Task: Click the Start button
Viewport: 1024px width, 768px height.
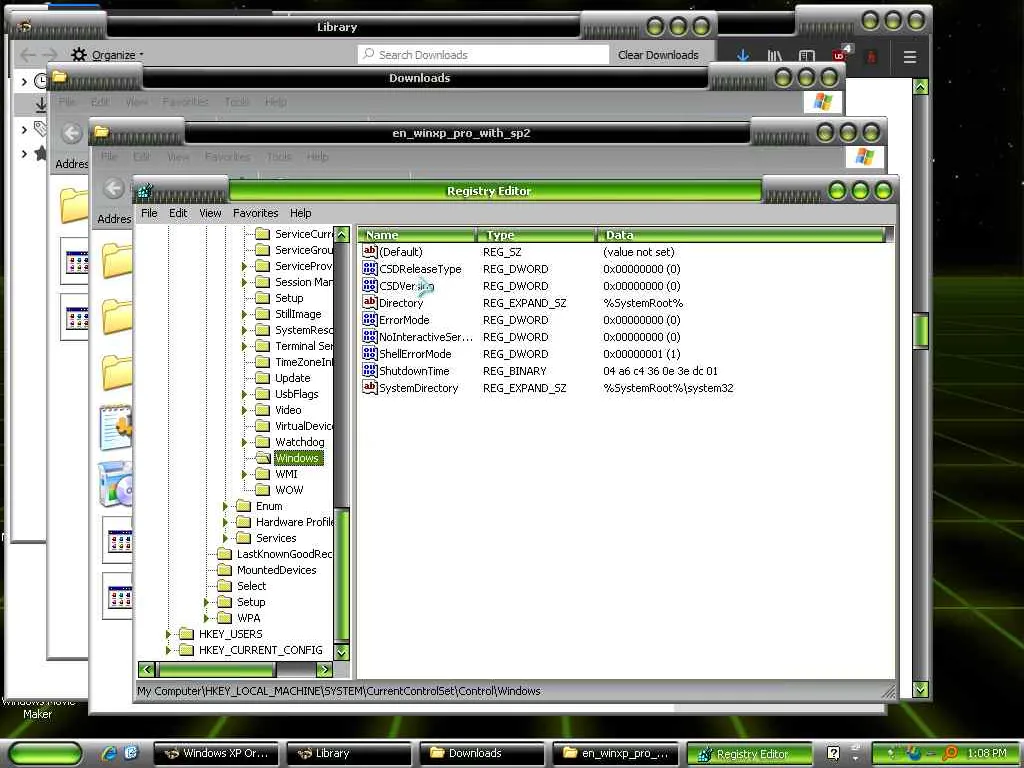Action: click(x=45, y=753)
